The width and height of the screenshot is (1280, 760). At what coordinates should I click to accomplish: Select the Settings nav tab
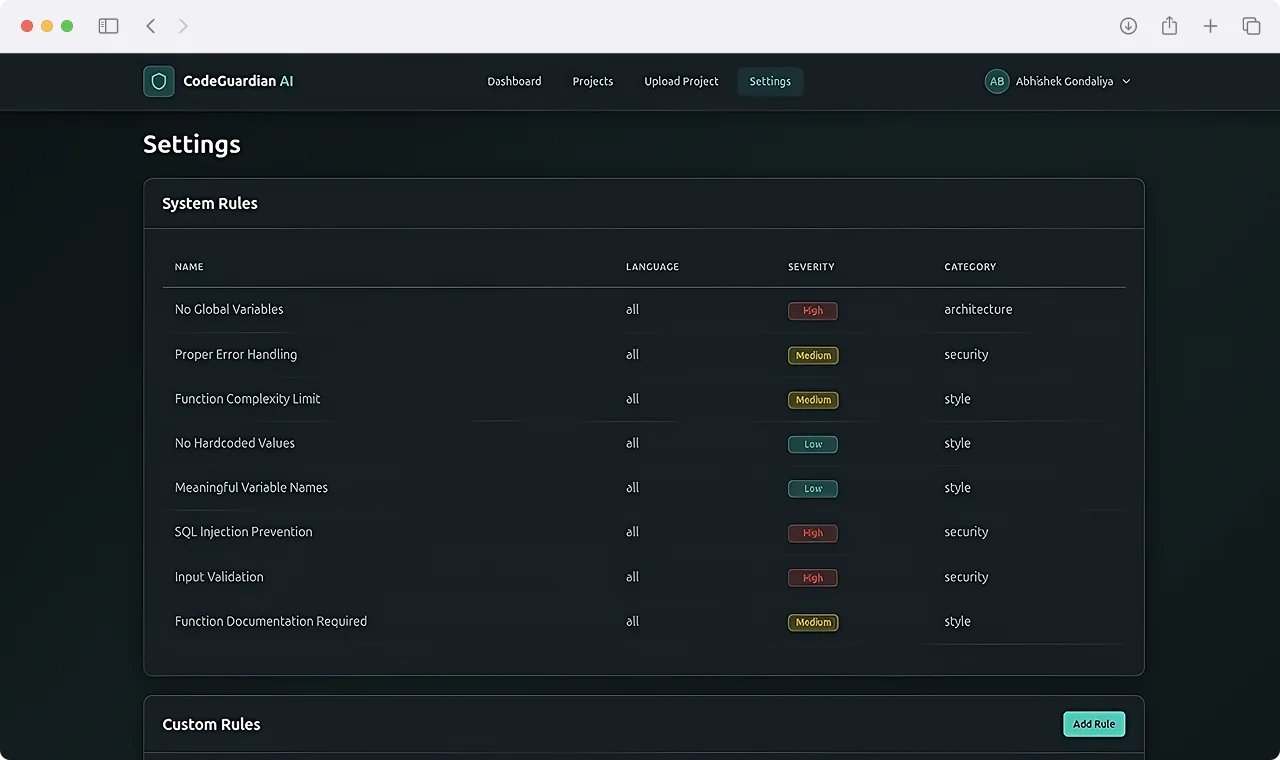click(x=770, y=81)
